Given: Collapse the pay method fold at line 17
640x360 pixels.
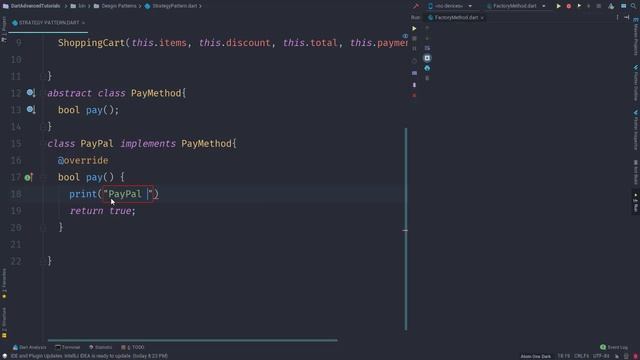Looking at the screenshot, I should pos(43,177).
